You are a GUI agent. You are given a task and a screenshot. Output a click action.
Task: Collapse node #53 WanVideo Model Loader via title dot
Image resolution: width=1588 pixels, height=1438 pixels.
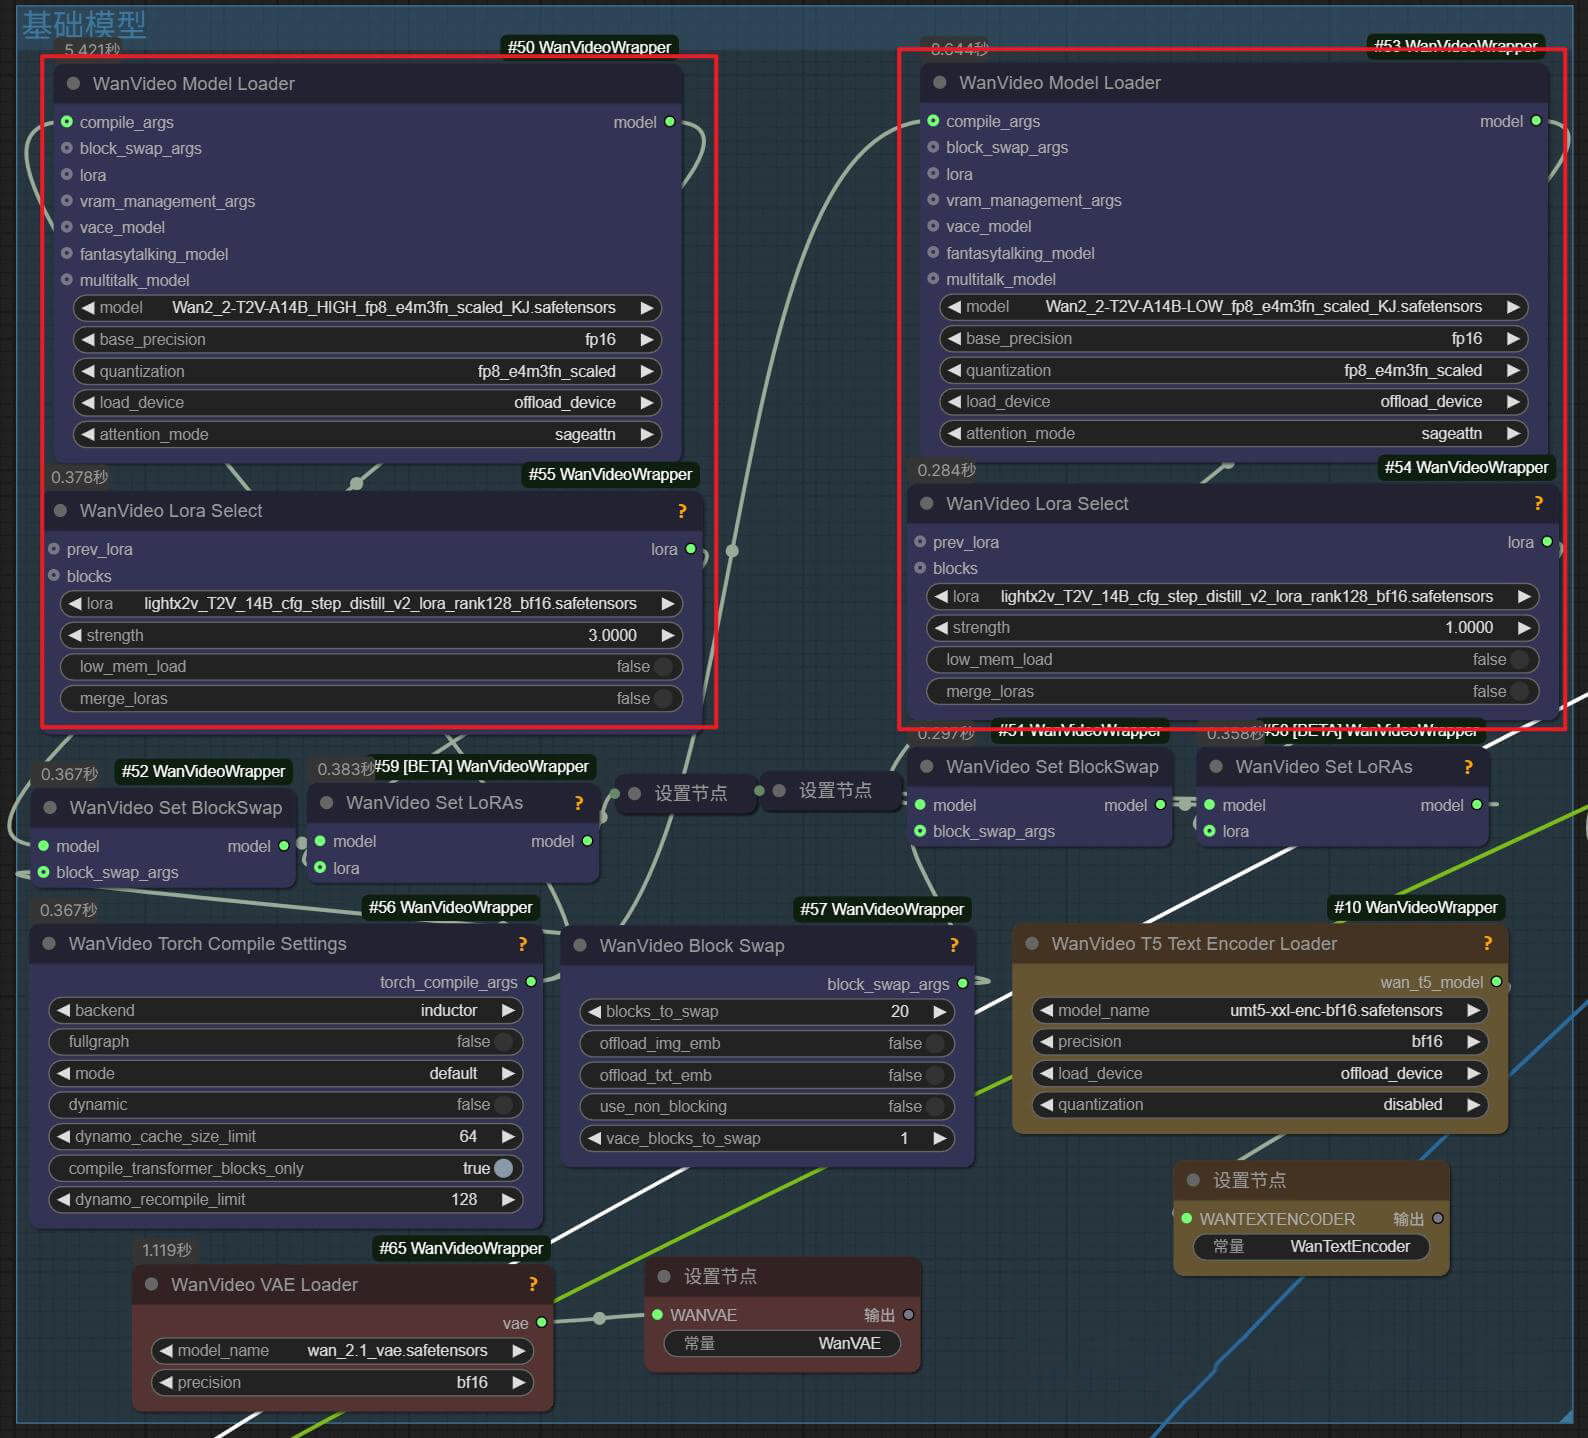pos(939,83)
